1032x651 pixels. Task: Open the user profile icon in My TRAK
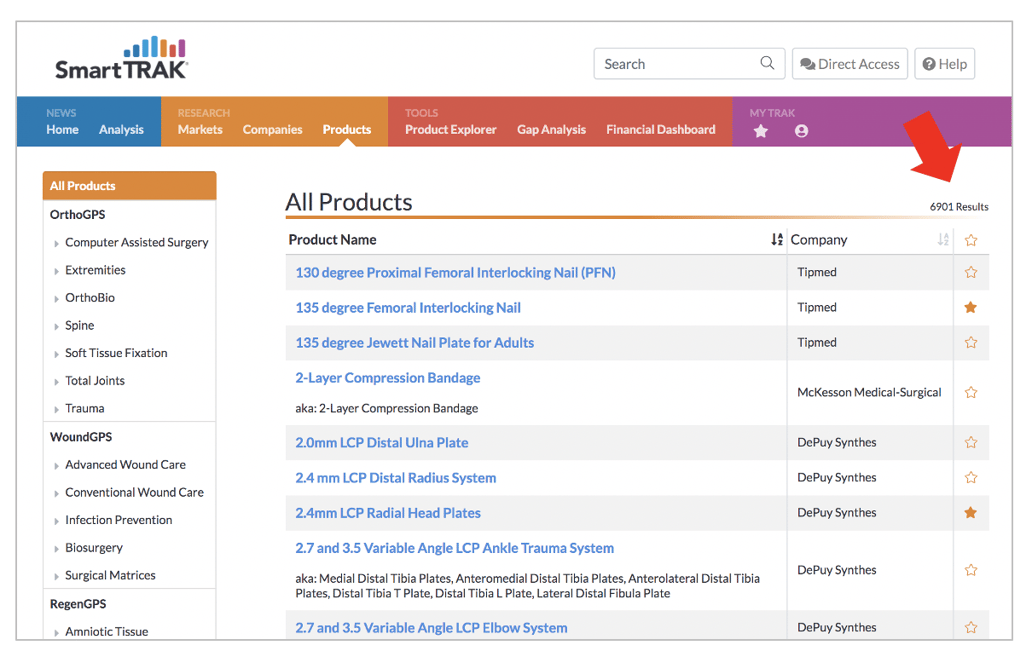coord(801,131)
